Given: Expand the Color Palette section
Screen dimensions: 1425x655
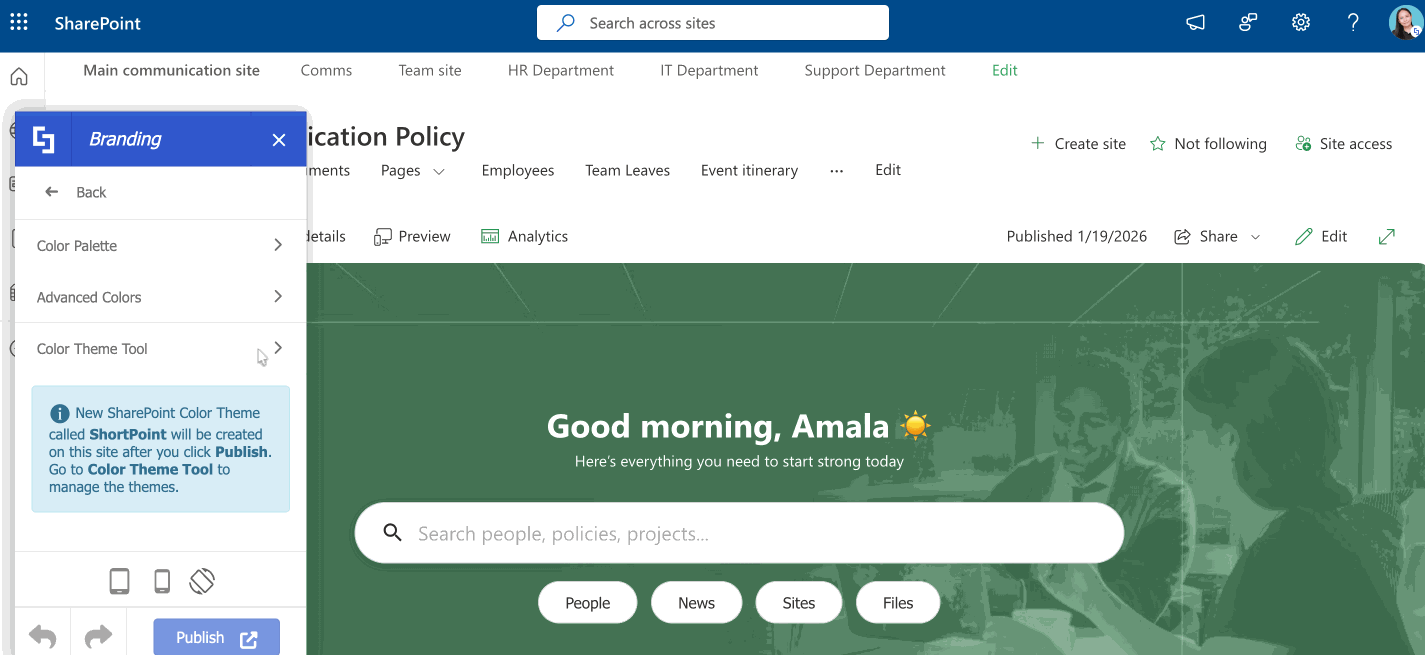Looking at the screenshot, I should 160,245.
